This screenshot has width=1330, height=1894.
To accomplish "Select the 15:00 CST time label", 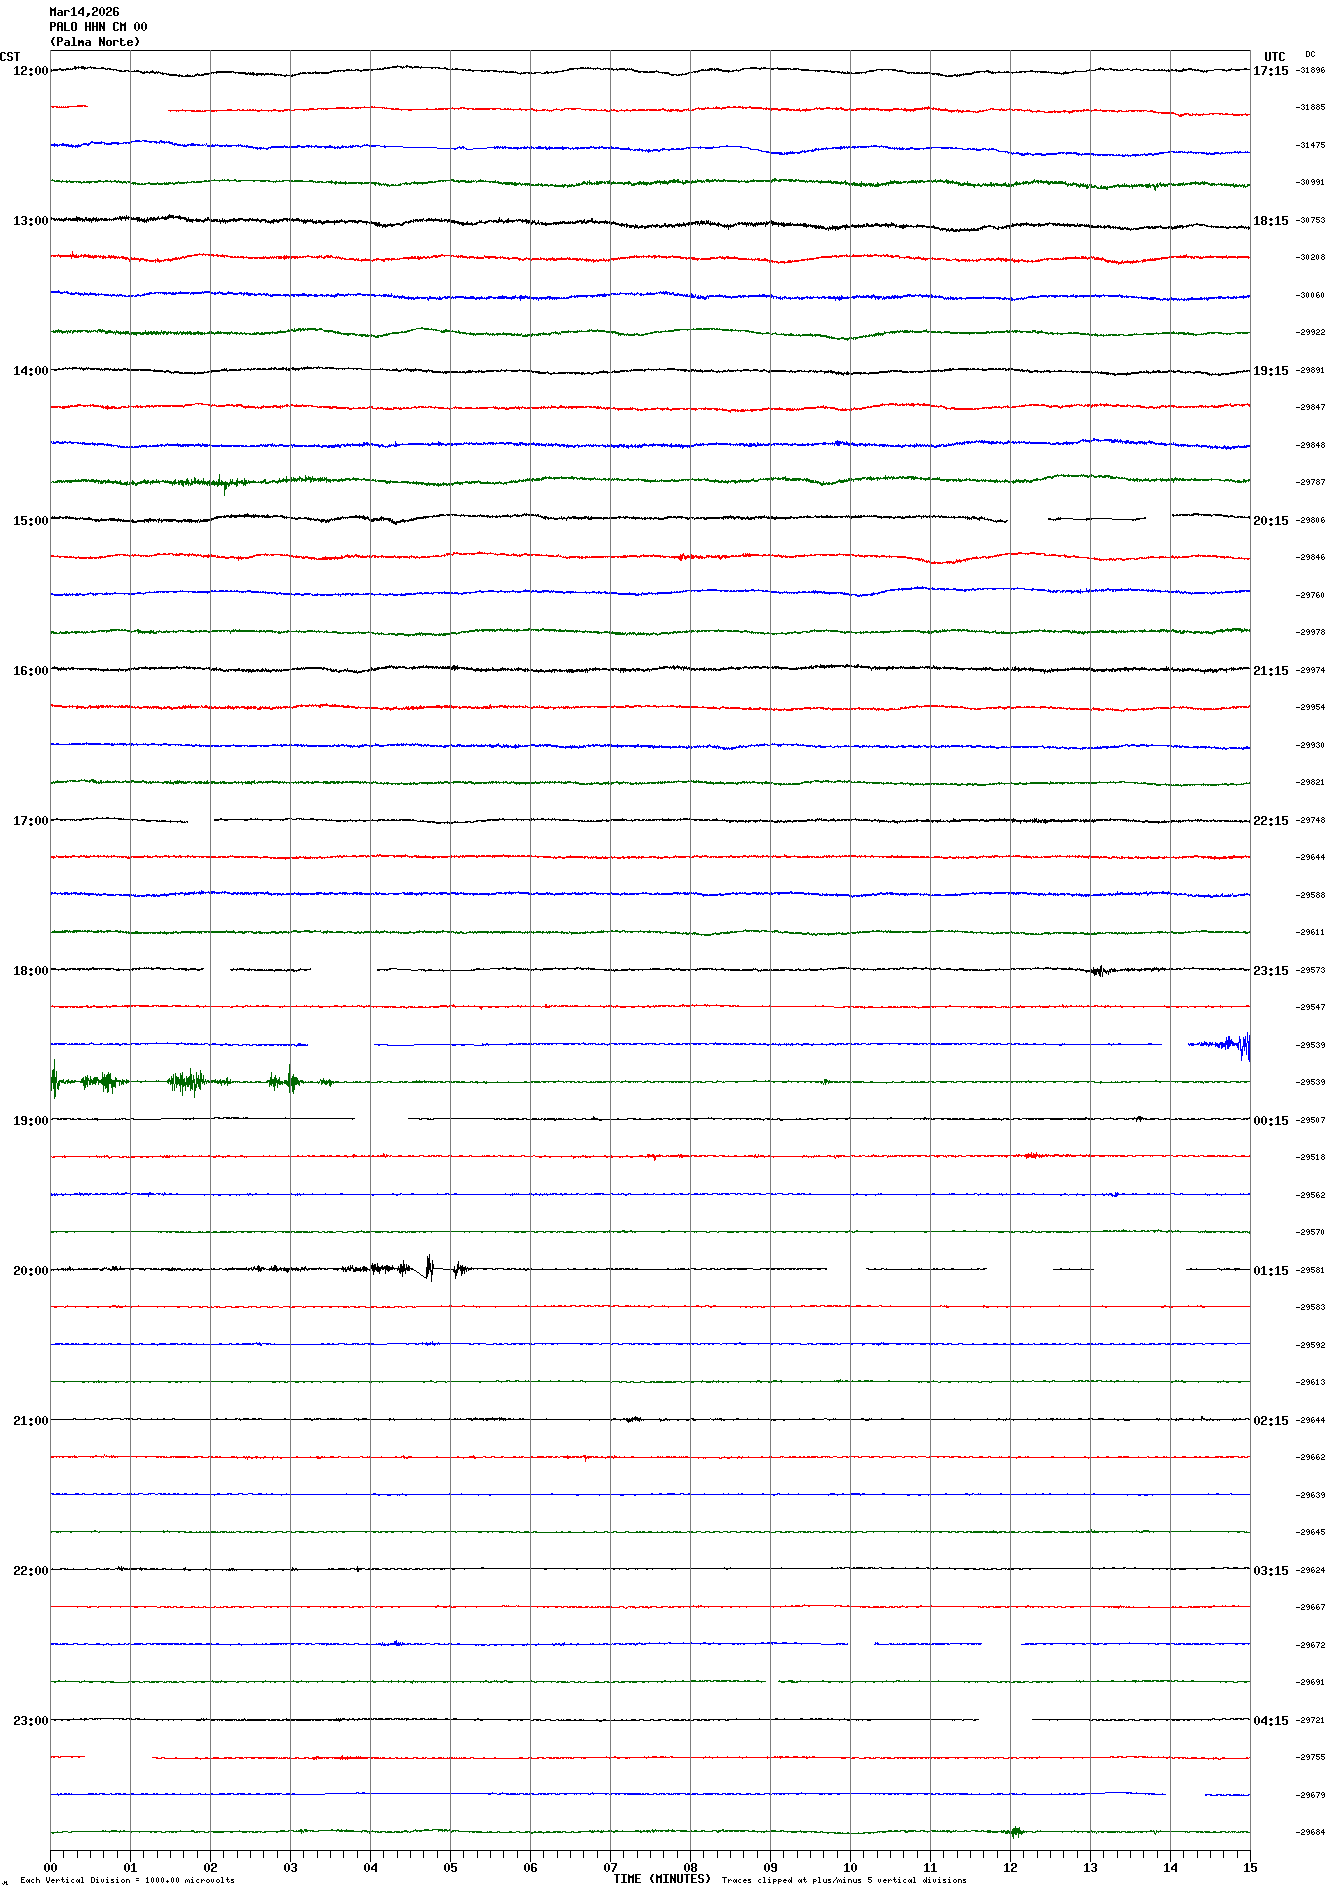I will (x=30, y=521).
